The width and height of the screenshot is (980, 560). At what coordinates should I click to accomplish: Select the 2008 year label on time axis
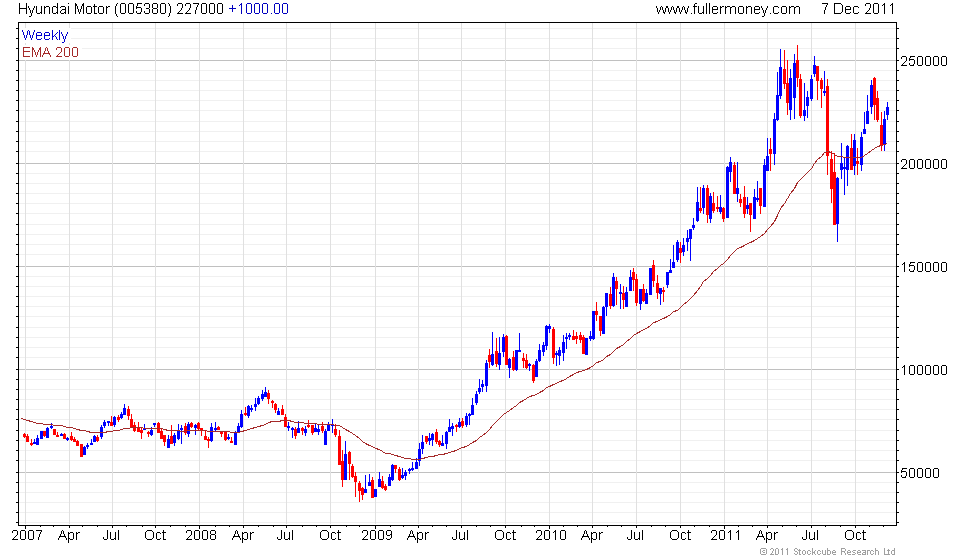201,536
